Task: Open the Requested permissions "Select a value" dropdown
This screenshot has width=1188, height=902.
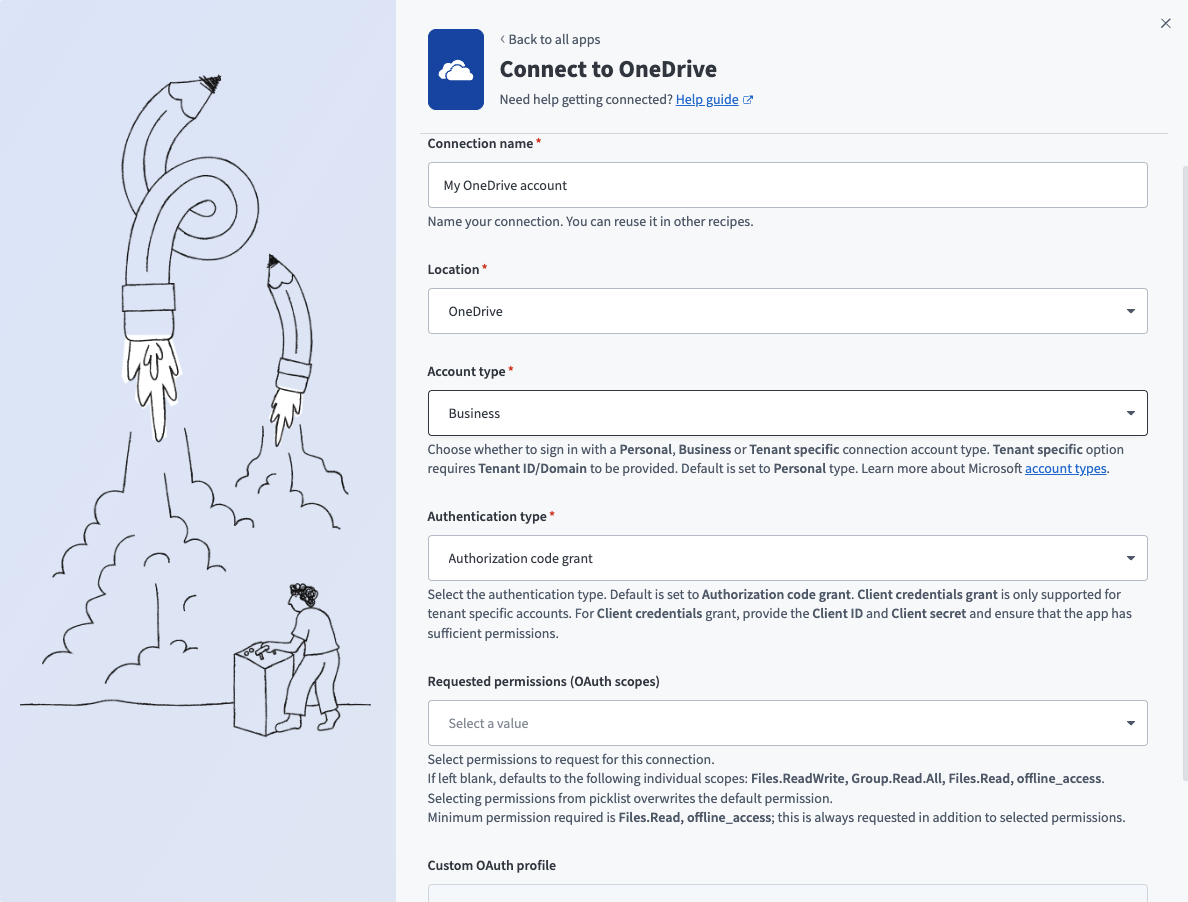Action: point(787,723)
